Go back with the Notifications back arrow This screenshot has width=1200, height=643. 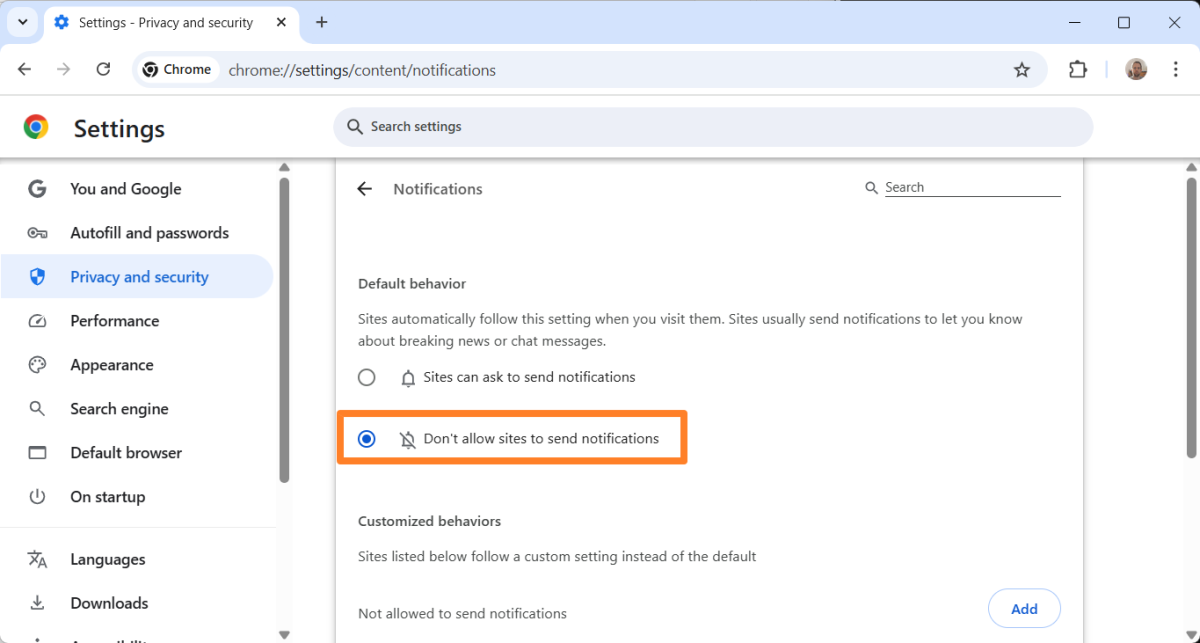[x=364, y=188]
